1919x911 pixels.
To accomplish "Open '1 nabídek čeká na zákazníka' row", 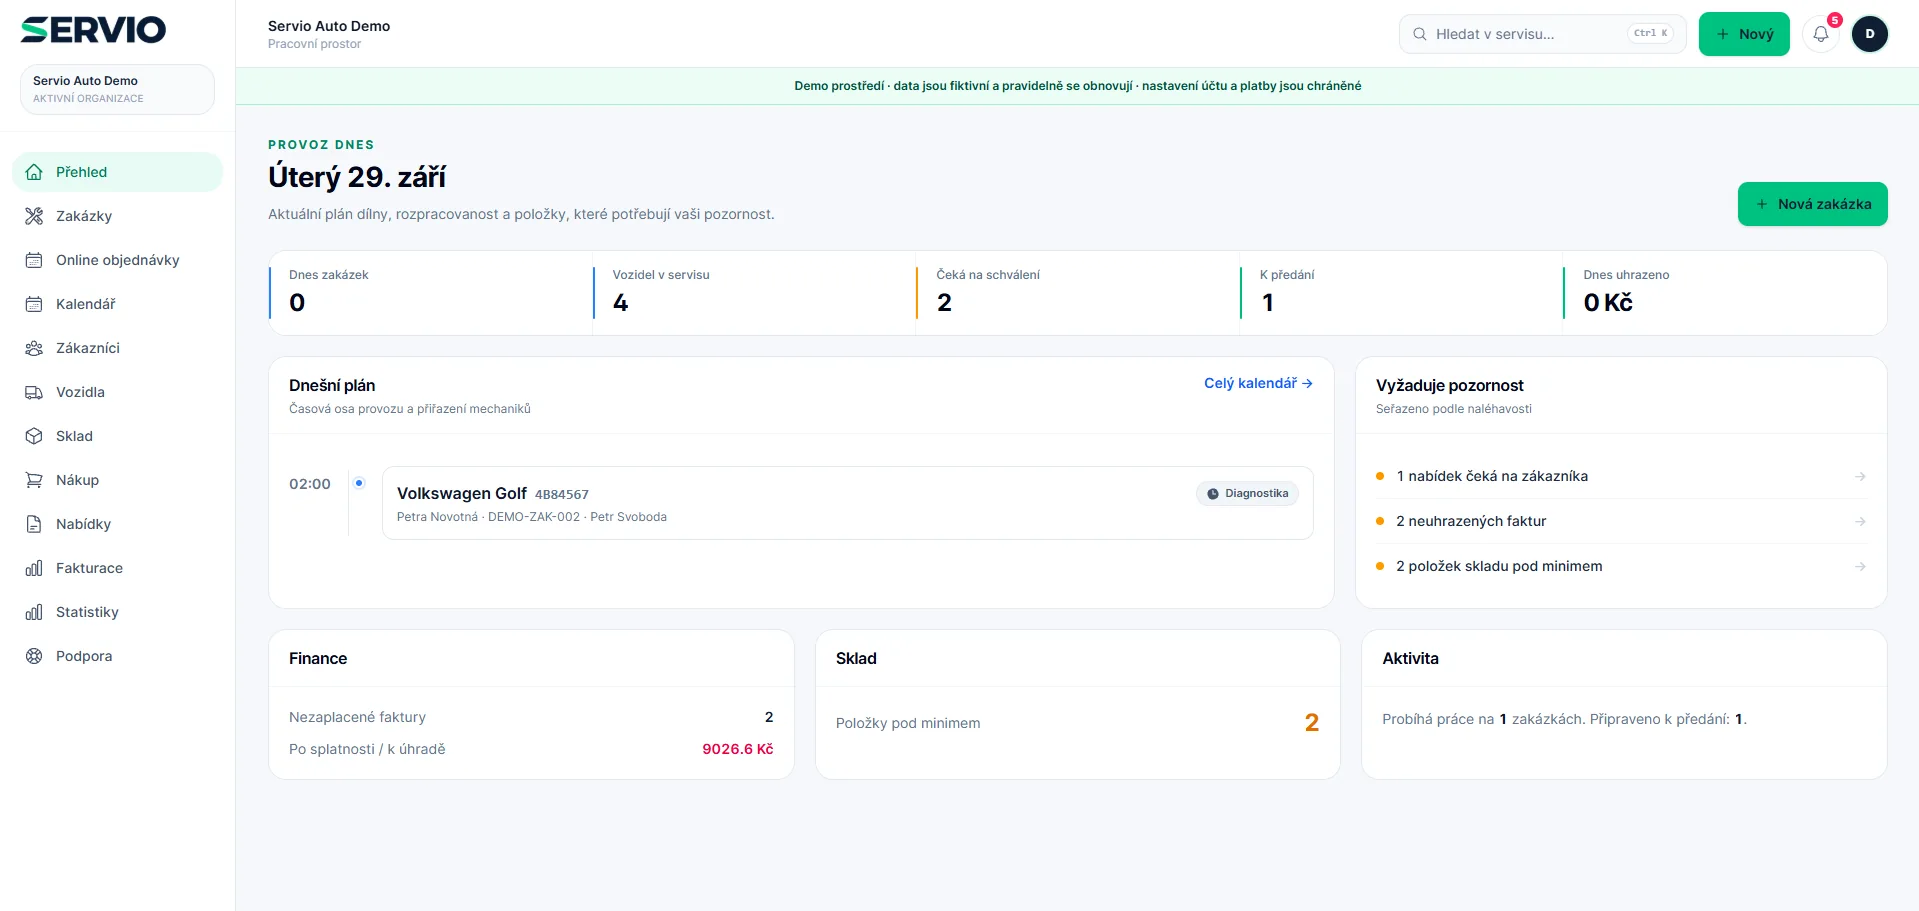I will click(1621, 476).
